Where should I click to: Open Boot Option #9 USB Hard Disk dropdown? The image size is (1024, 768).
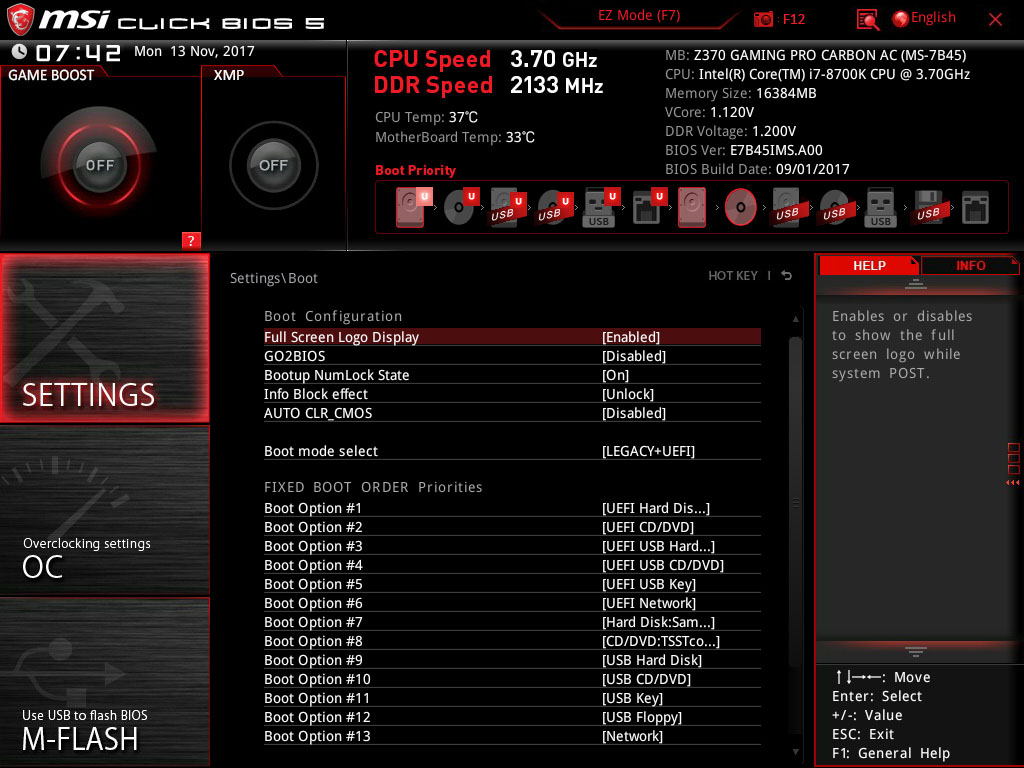pos(652,660)
